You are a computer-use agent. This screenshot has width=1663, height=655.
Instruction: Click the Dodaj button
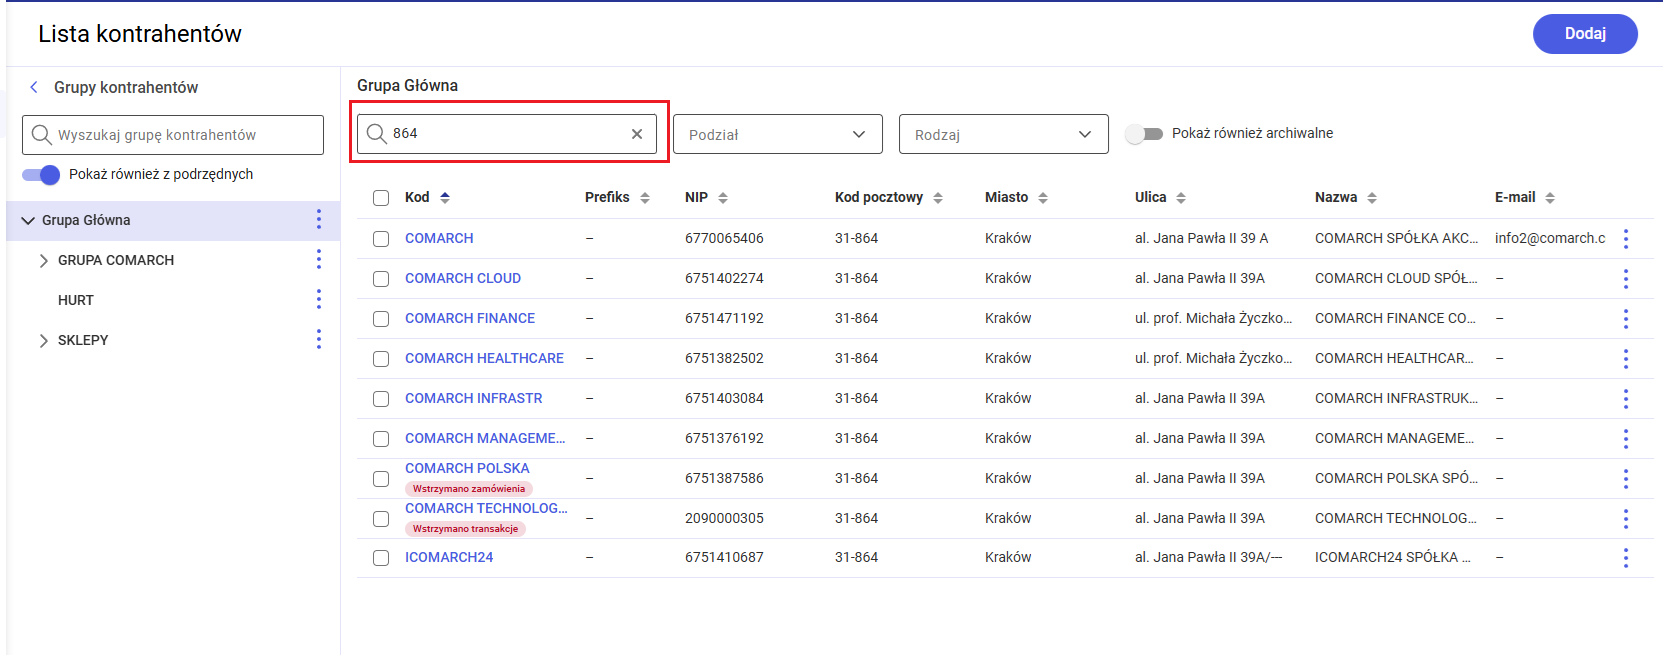[1584, 34]
